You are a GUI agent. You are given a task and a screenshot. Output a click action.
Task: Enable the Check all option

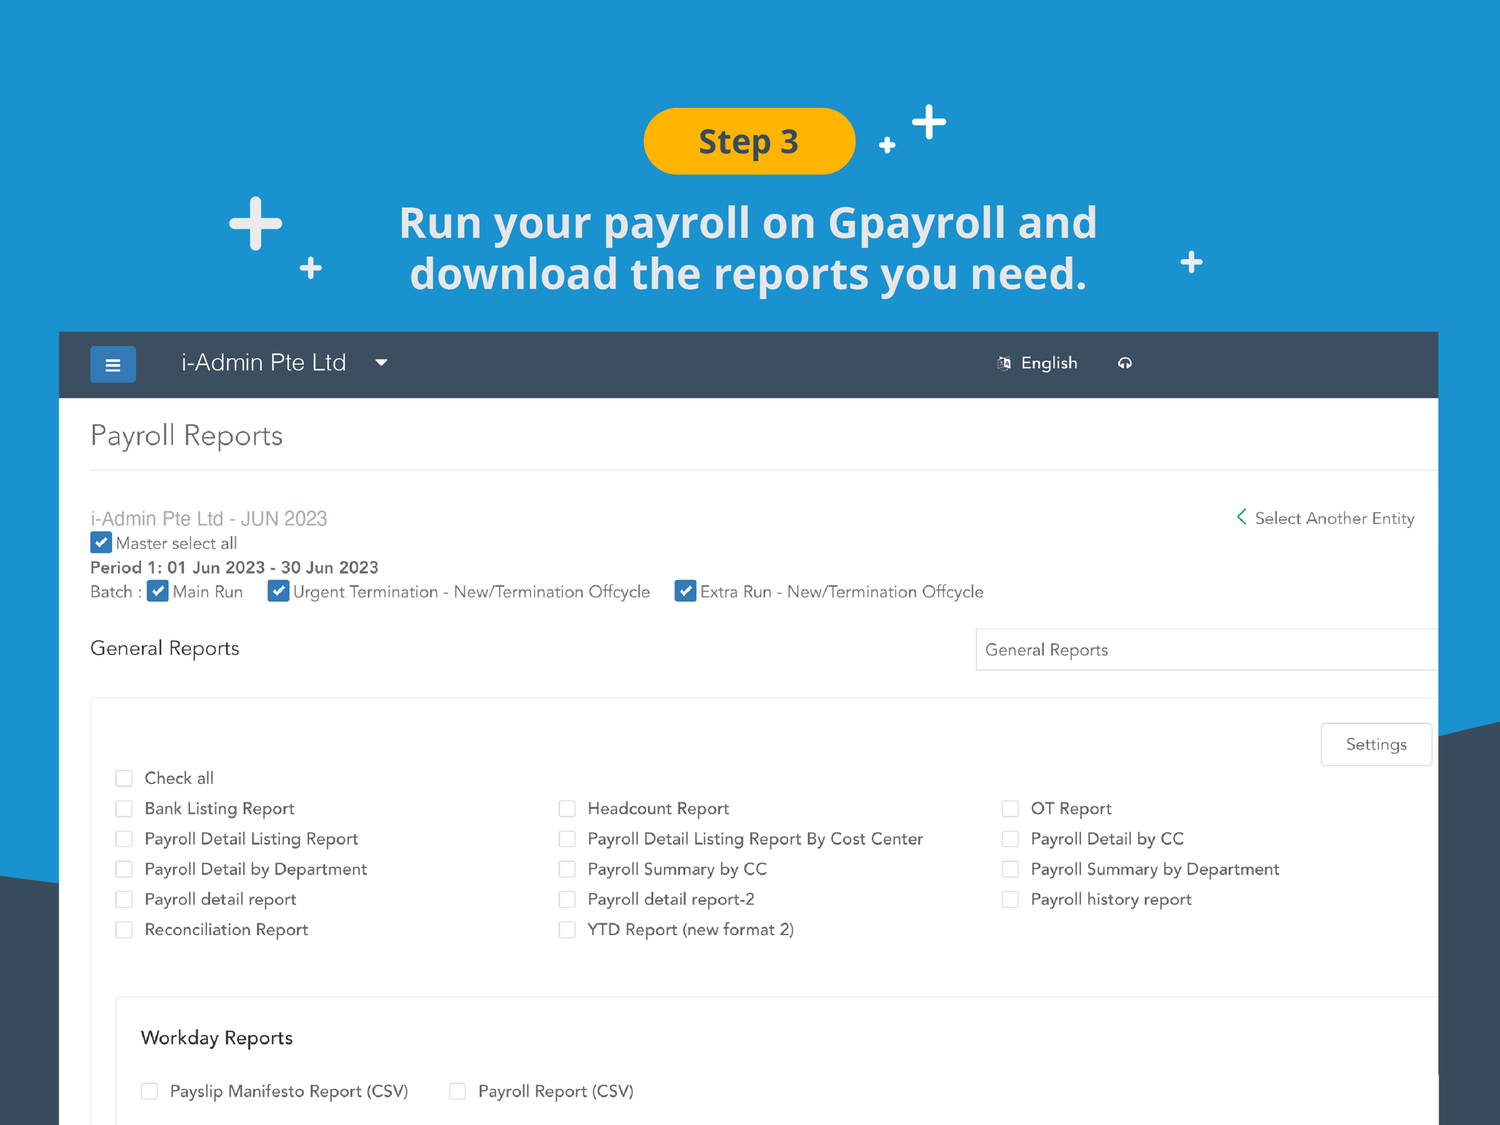[x=124, y=777]
